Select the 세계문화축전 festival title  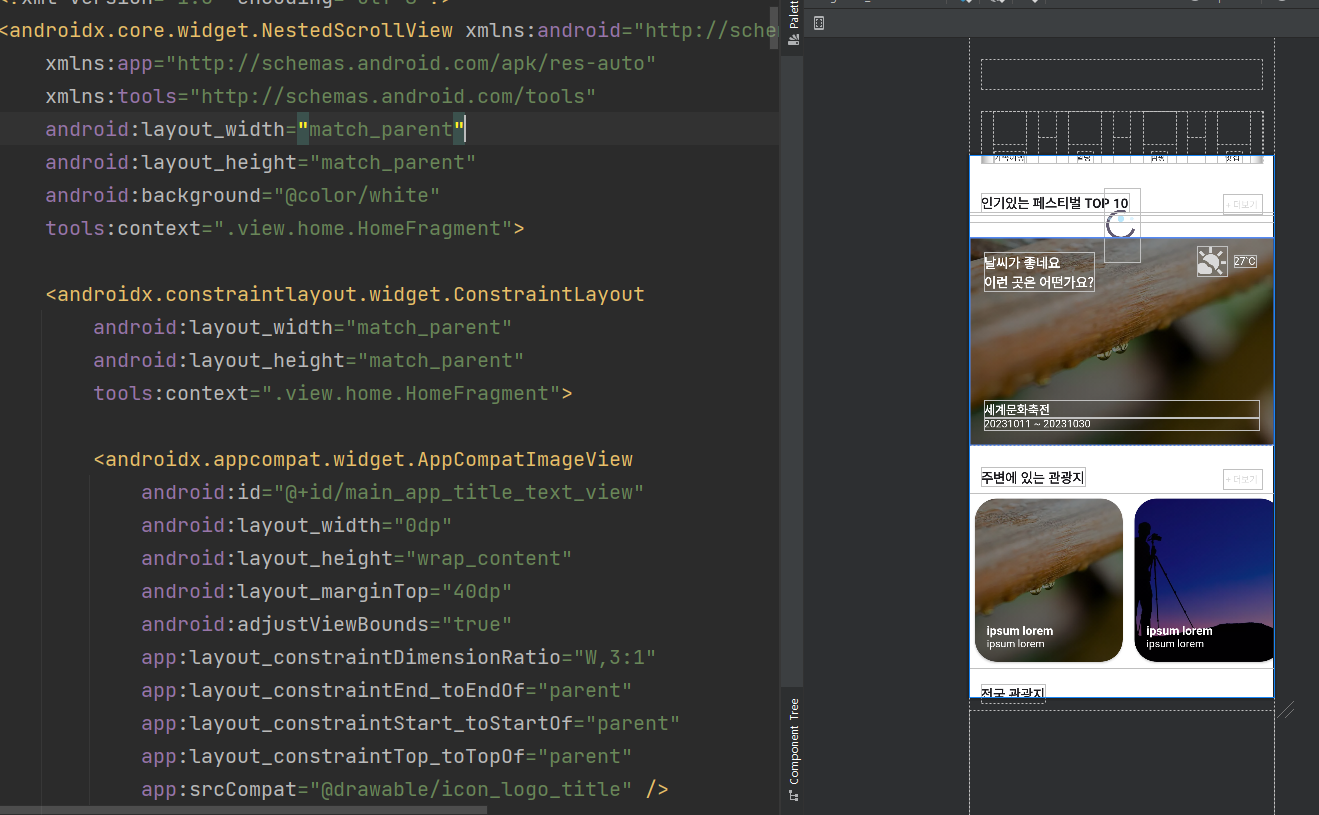coord(1121,409)
